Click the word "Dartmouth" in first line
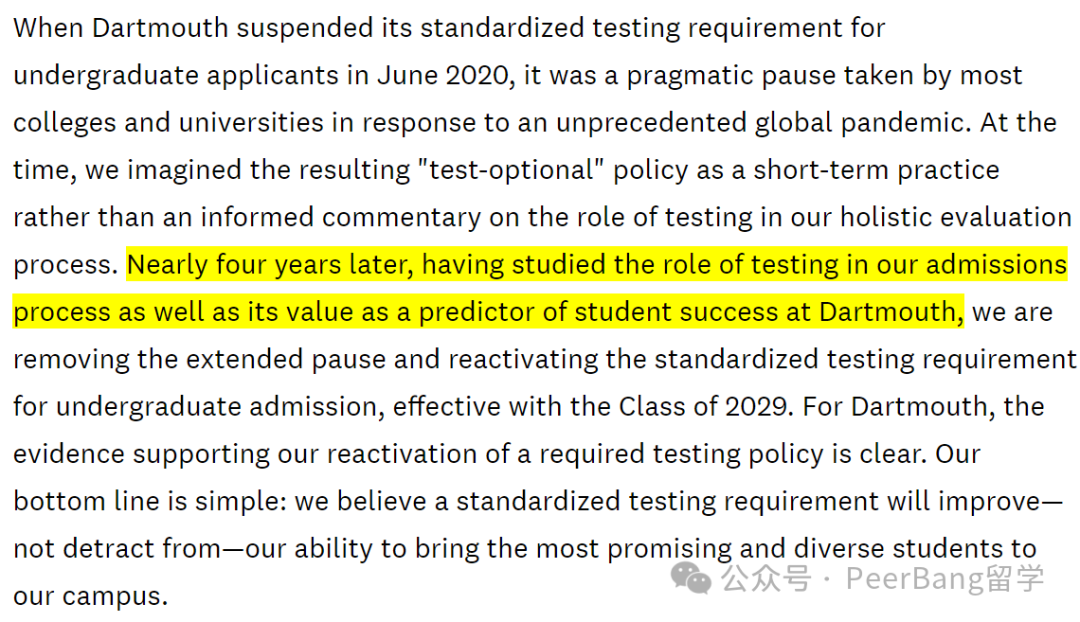 click(160, 28)
